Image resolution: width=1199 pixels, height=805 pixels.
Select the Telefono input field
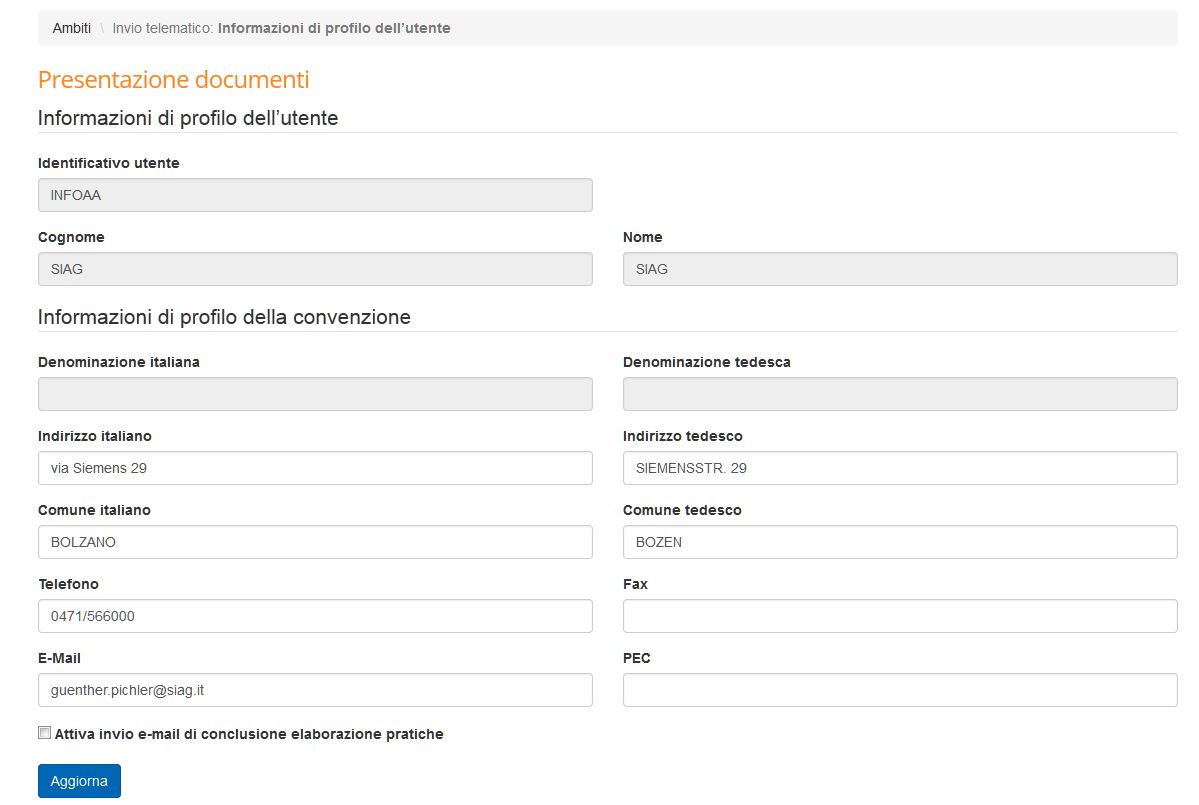(x=315, y=616)
